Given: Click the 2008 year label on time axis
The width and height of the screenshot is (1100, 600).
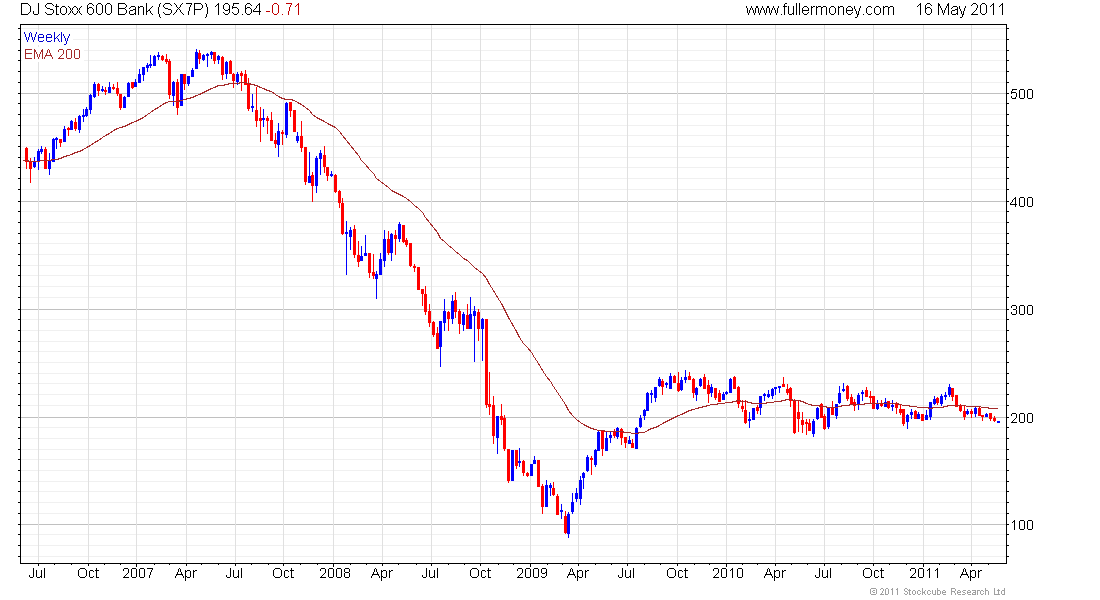Looking at the screenshot, I should 335,573.
